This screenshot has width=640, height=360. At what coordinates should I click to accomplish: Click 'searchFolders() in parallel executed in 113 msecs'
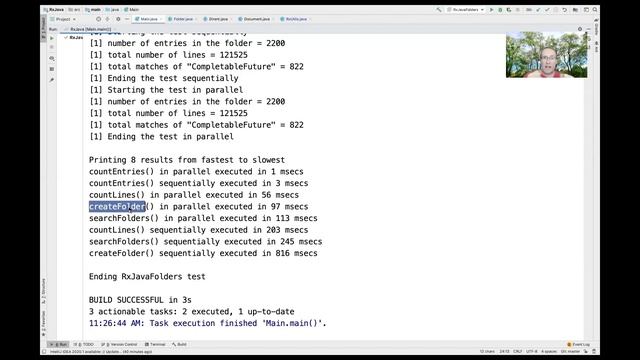coord(203,218)
